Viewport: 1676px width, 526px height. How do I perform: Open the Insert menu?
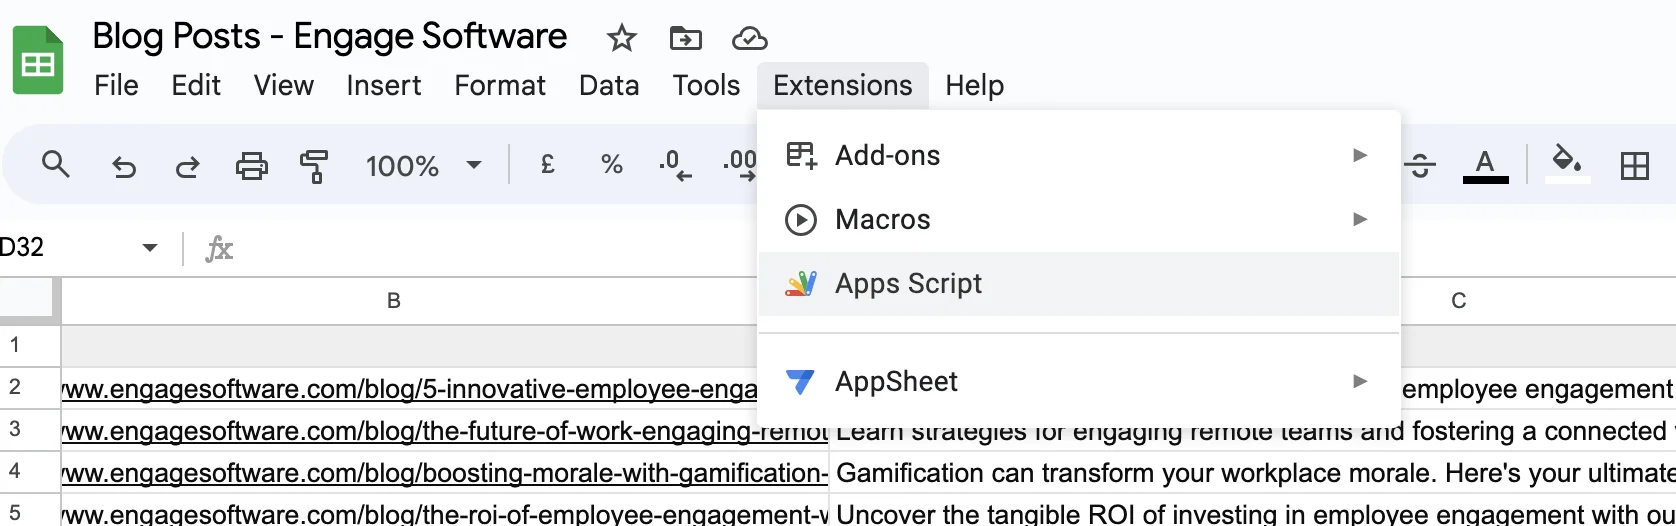[384, 86]
